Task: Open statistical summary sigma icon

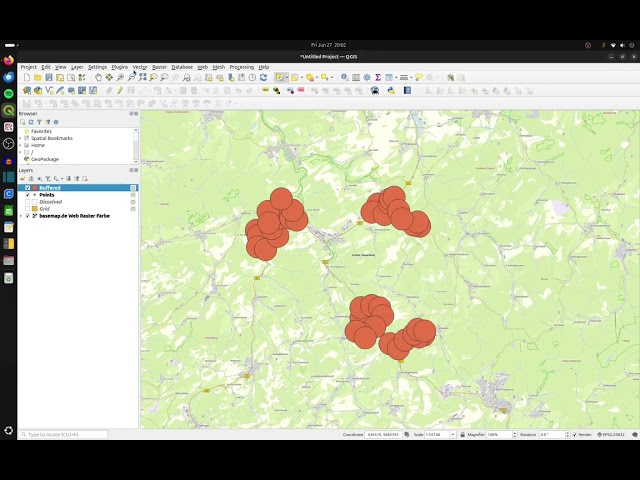Action: [x=378, y=78]
